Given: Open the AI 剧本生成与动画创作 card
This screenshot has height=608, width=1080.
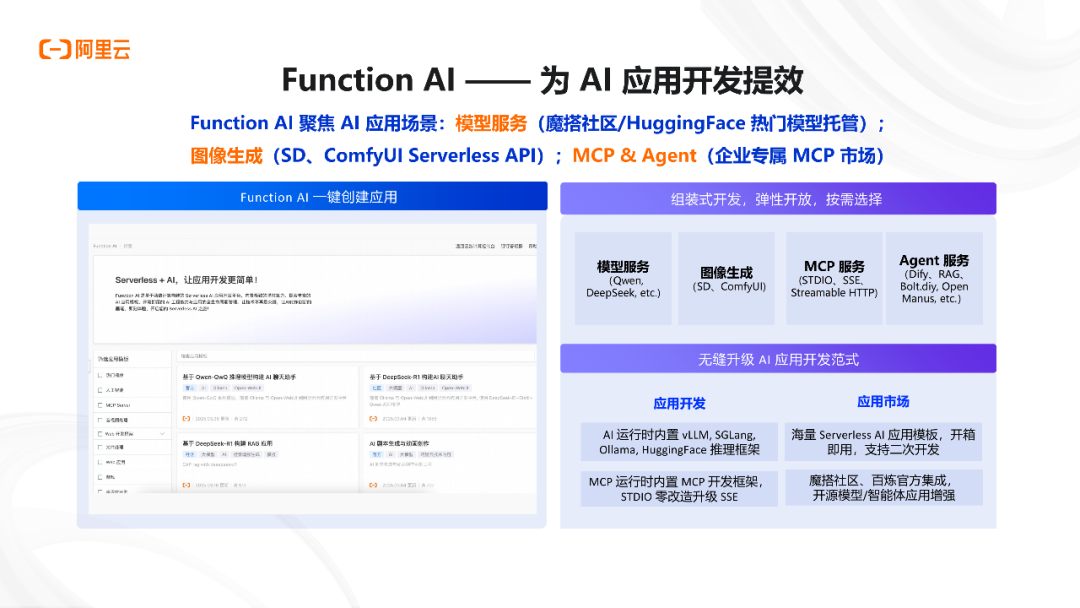Looking at the screenshot, I should [448, 463].
